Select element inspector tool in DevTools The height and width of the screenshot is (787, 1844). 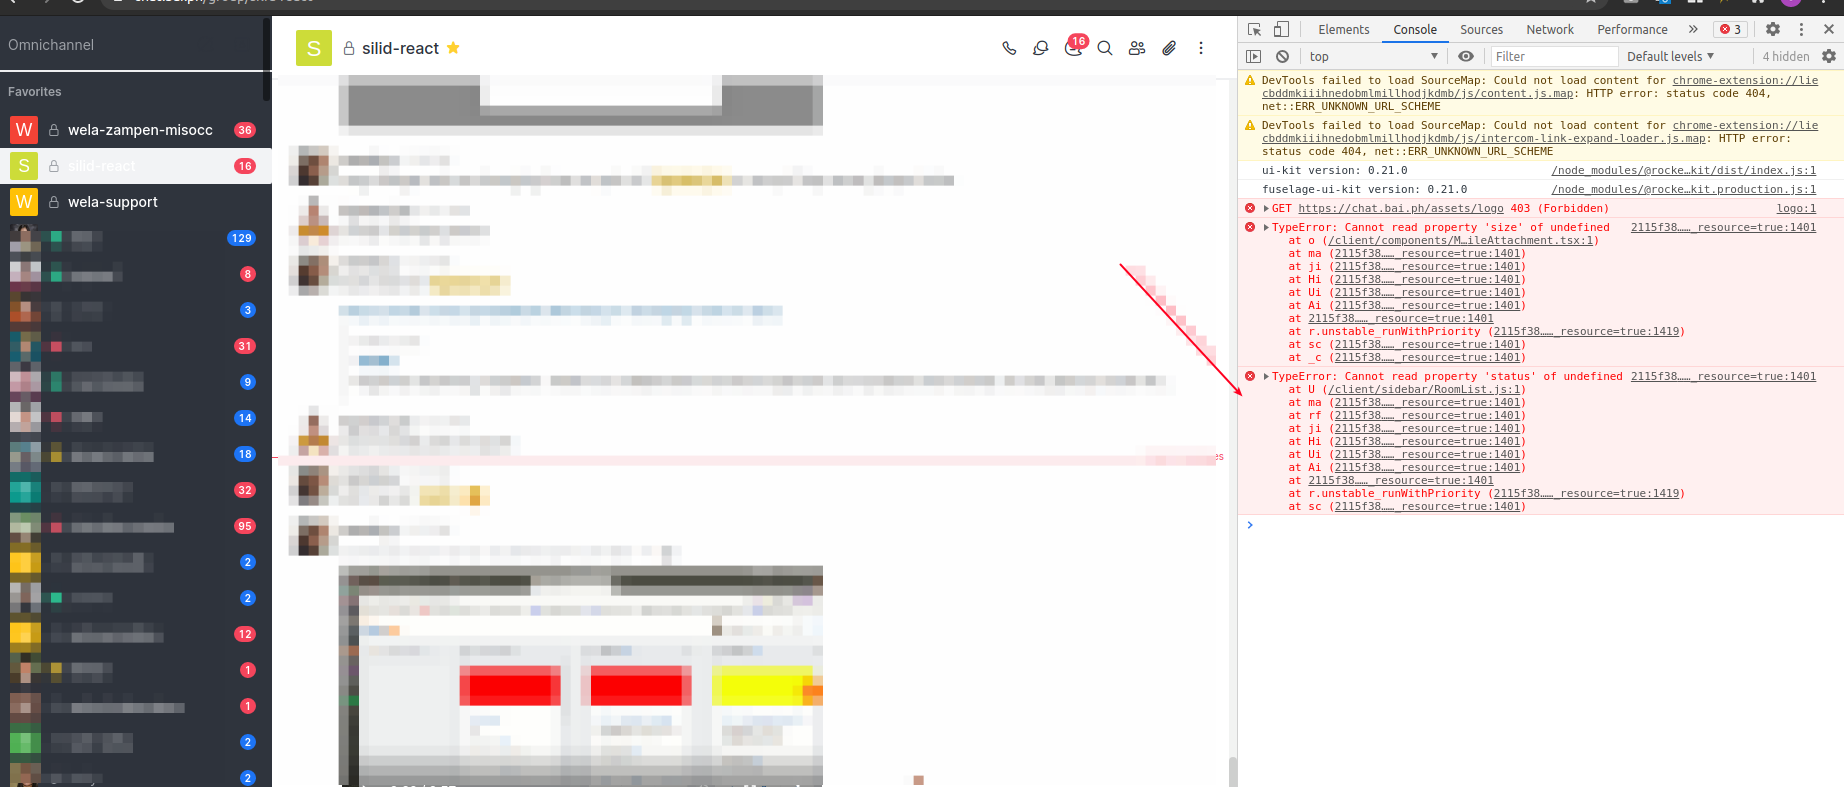pyautogui.click(x=1255, y=29)
